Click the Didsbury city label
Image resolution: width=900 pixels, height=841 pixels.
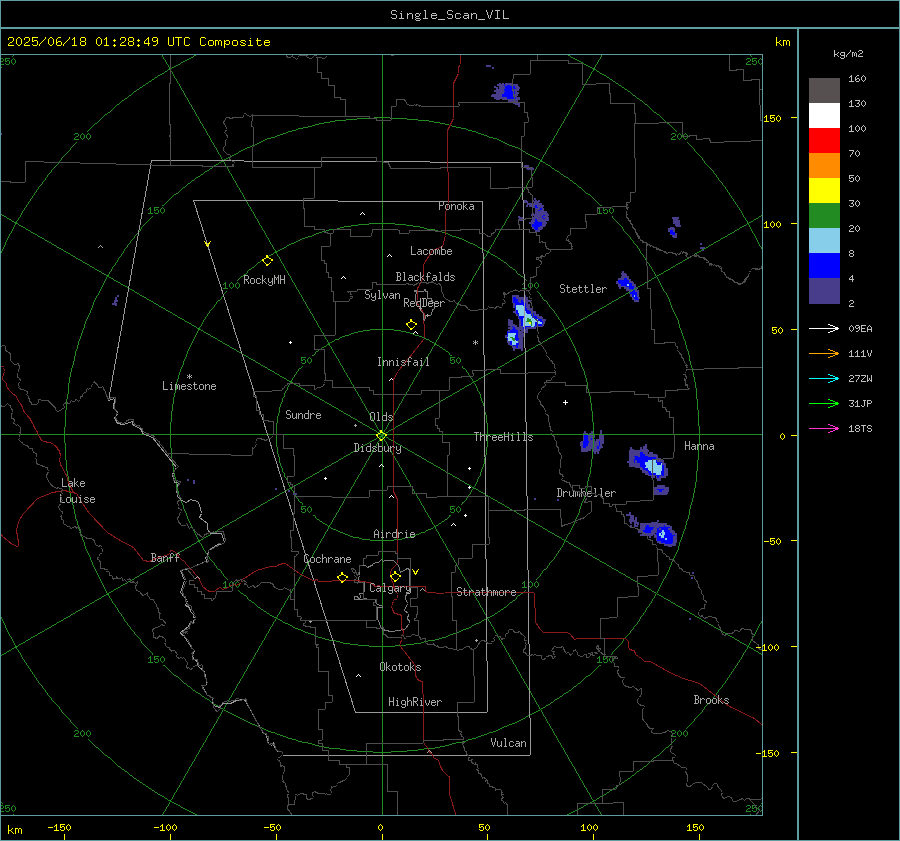[x=378, y=448]
